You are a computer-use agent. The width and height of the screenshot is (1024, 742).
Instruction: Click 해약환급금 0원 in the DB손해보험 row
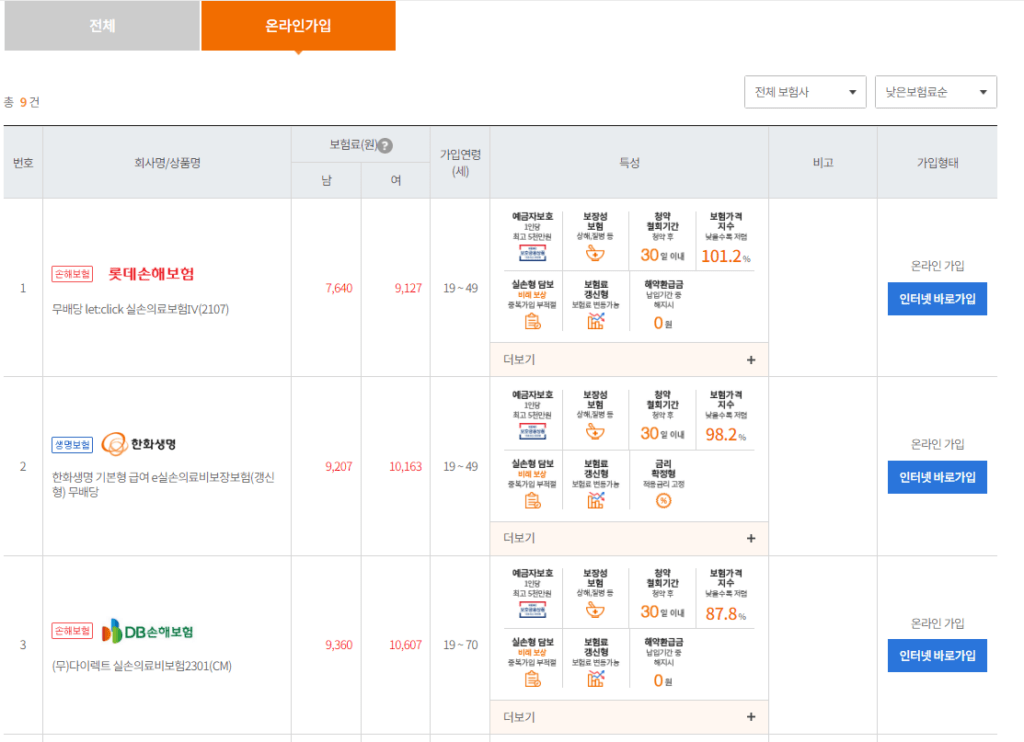(x=664, y=662)
